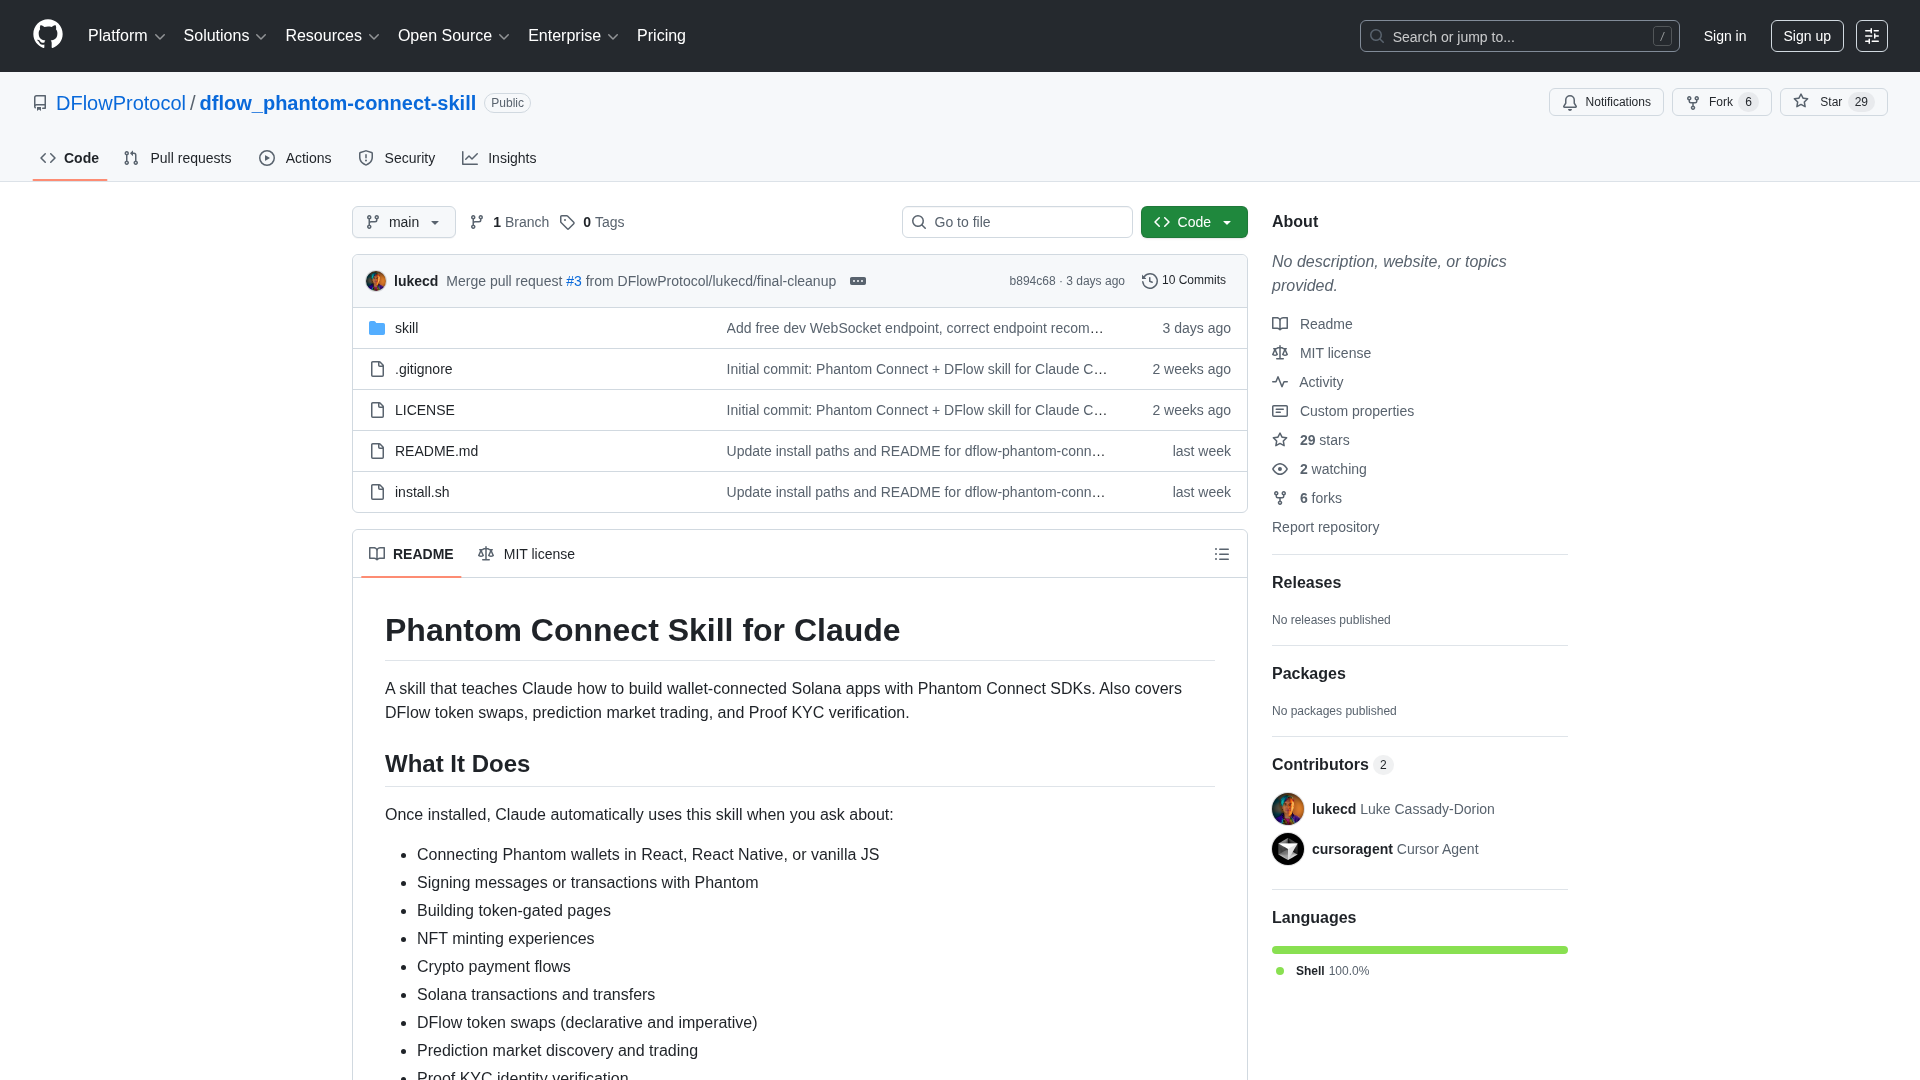Click the GitHub logo icon
Screen dimensions: 1920x1080
pos(47,35)
